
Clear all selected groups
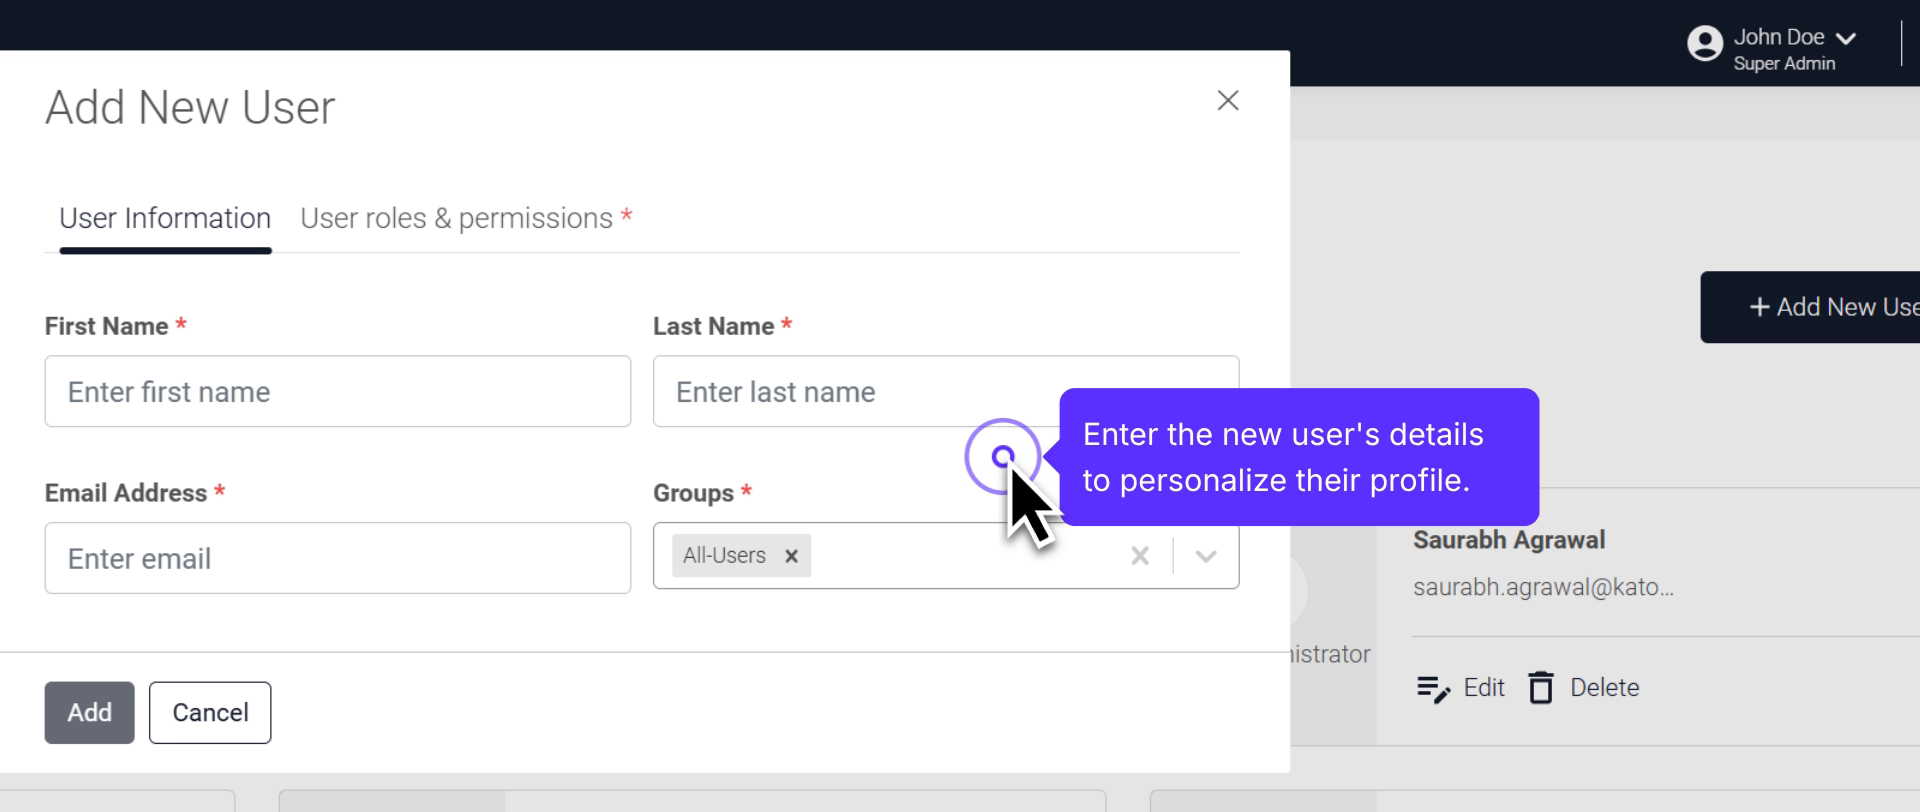1139,556
